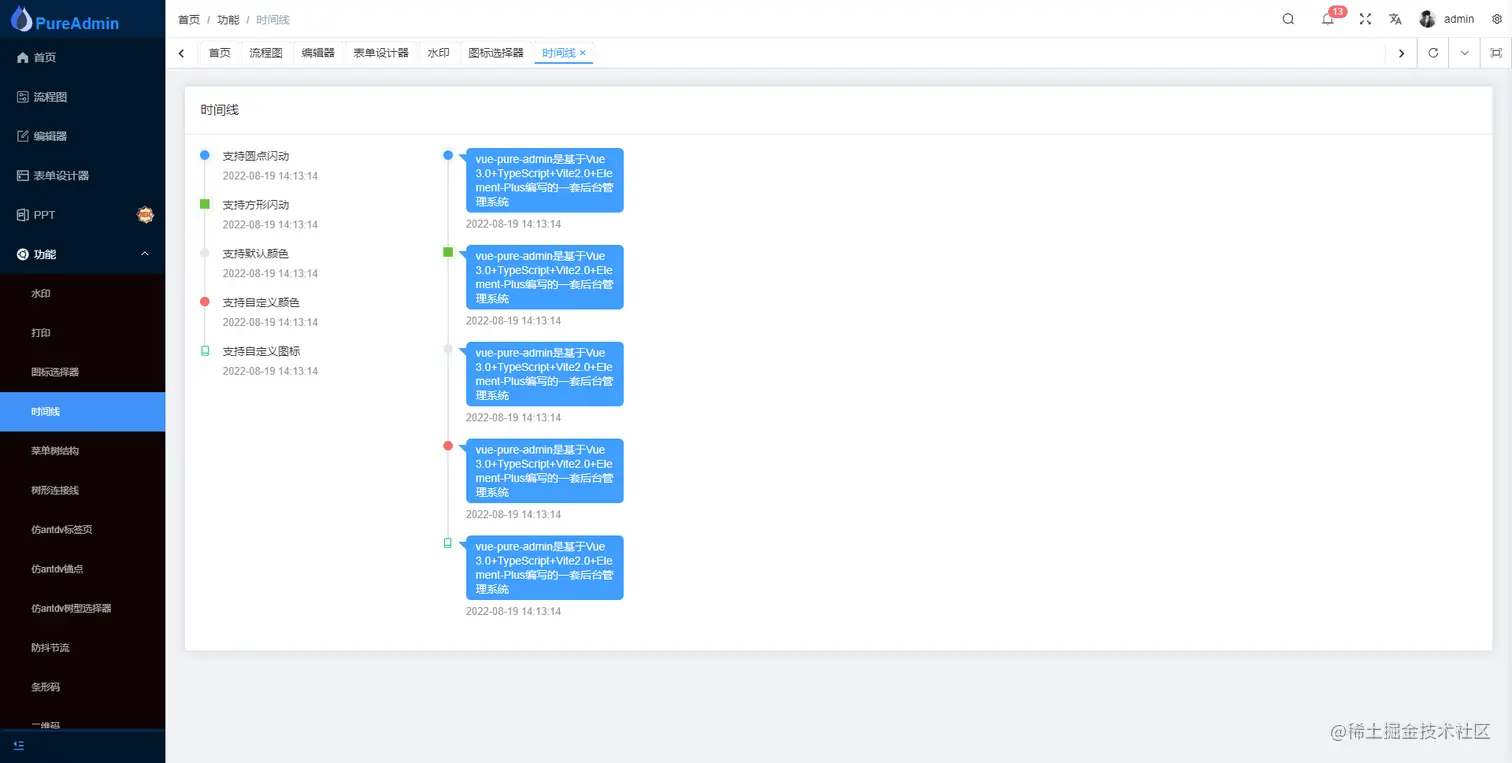
Task: Click the language translation icon
Action: (x=1395, y=19)
